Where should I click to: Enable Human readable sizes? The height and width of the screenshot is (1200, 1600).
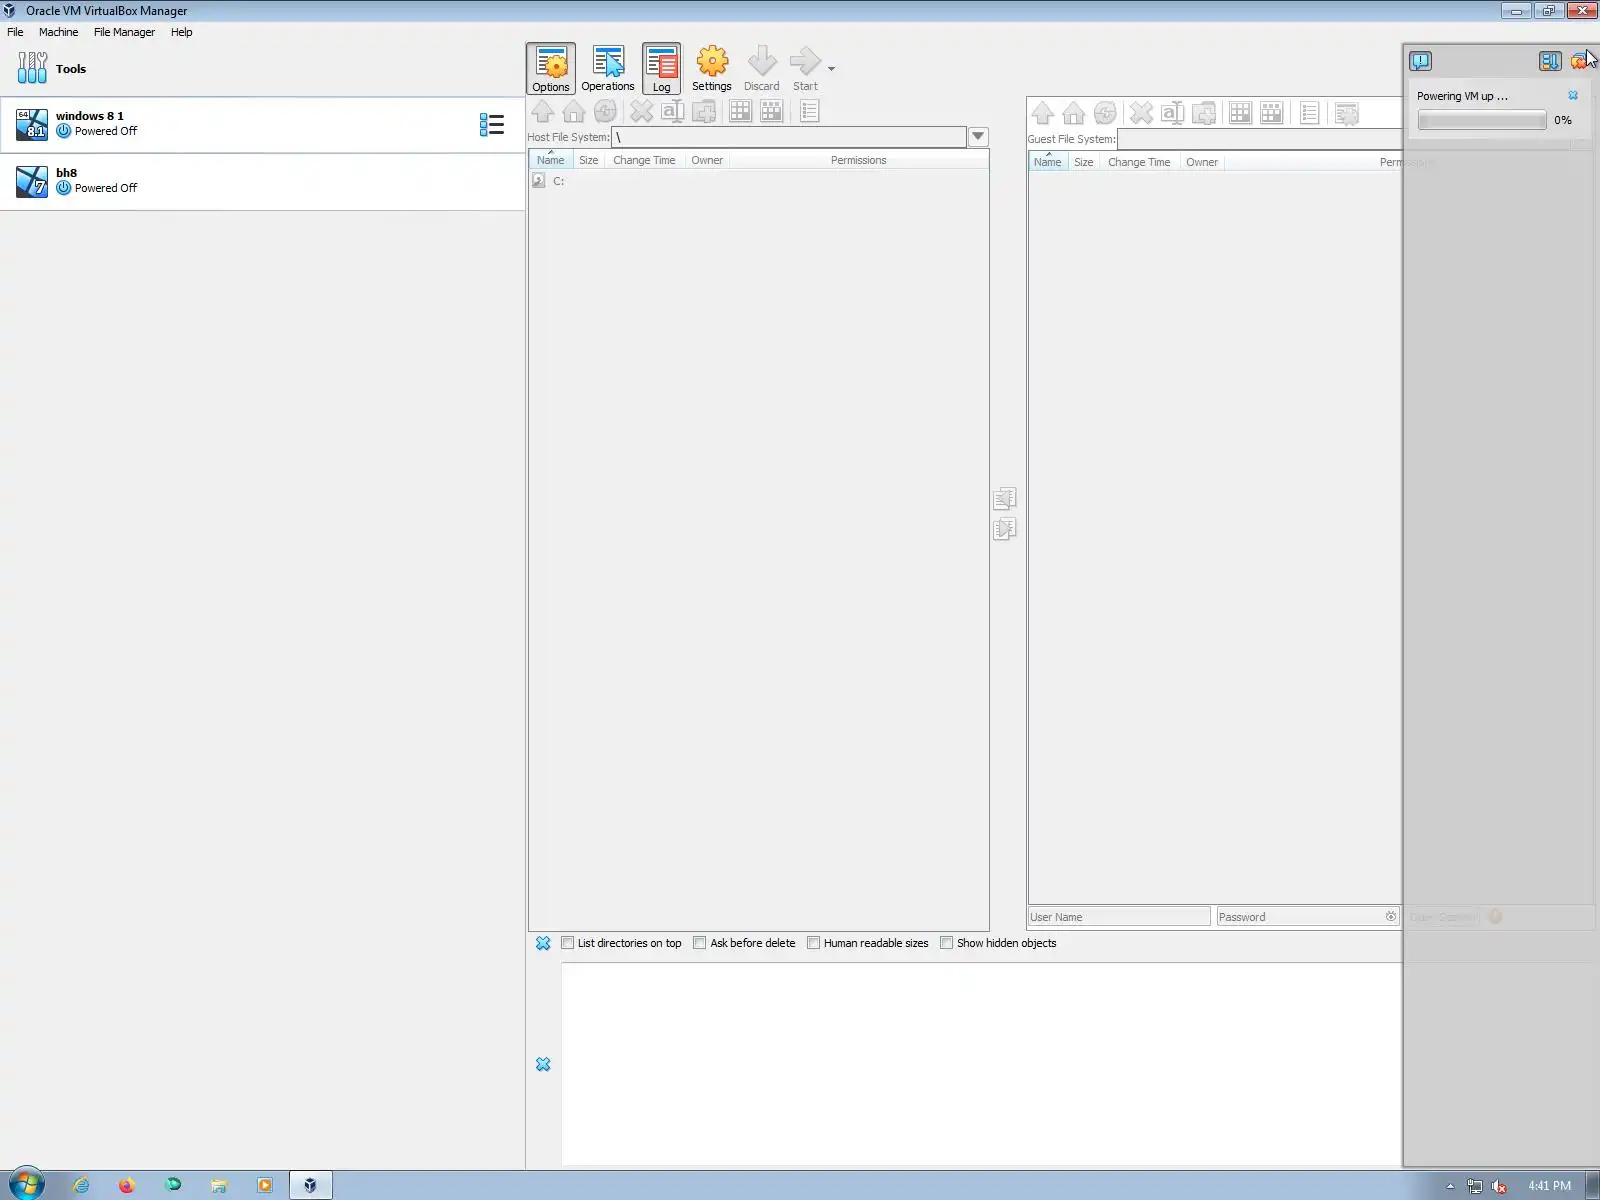[868, 943]
